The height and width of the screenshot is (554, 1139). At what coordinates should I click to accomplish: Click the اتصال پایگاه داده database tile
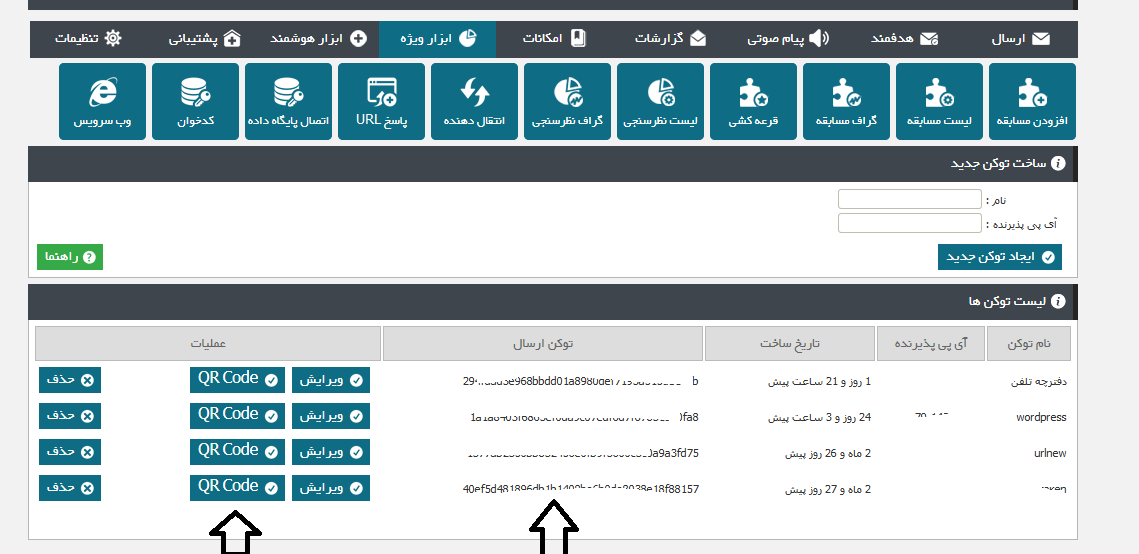[288, 101]
